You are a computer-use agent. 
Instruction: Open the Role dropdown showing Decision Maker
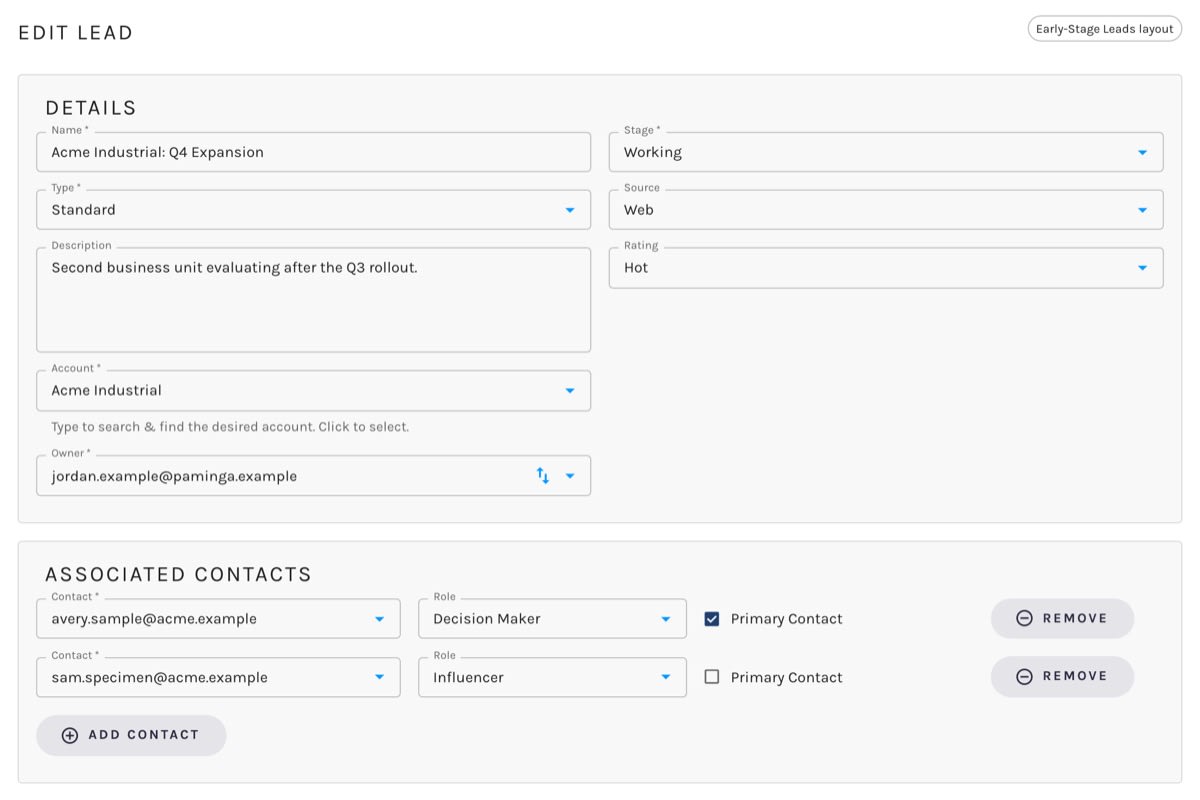[552, 619]
